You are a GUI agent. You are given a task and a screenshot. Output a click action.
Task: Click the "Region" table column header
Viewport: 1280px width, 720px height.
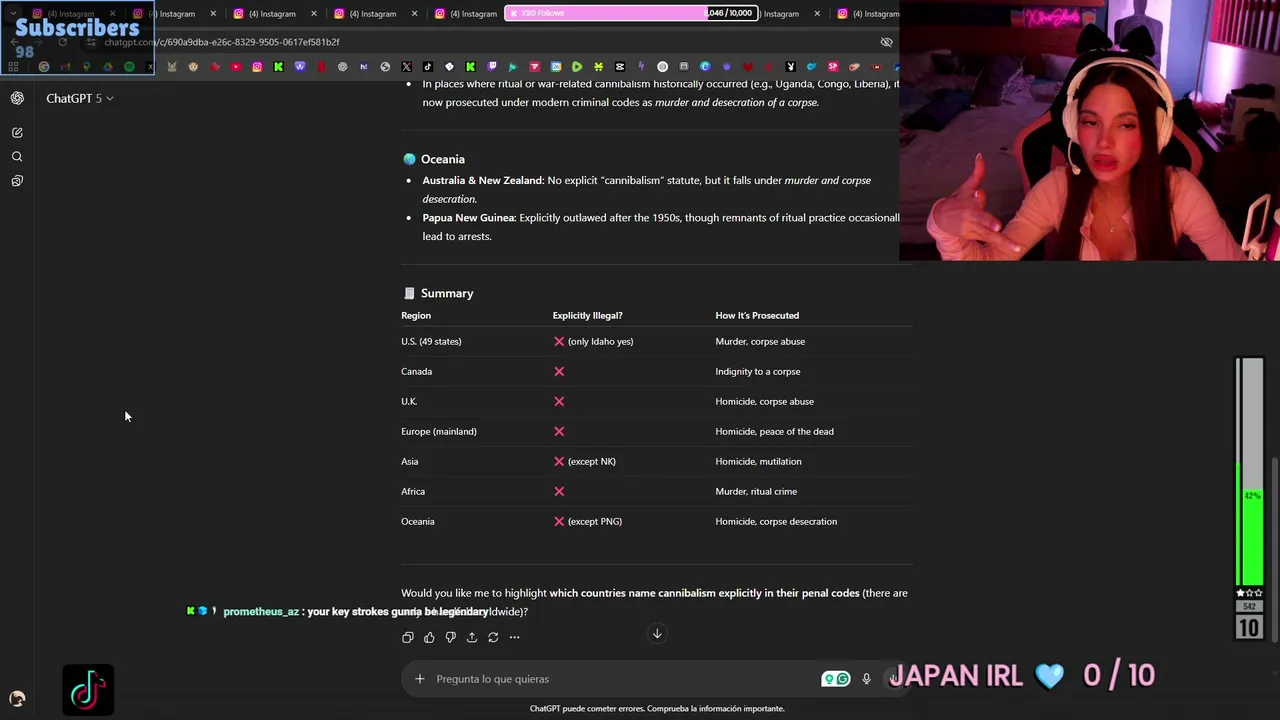pos(416,315)
